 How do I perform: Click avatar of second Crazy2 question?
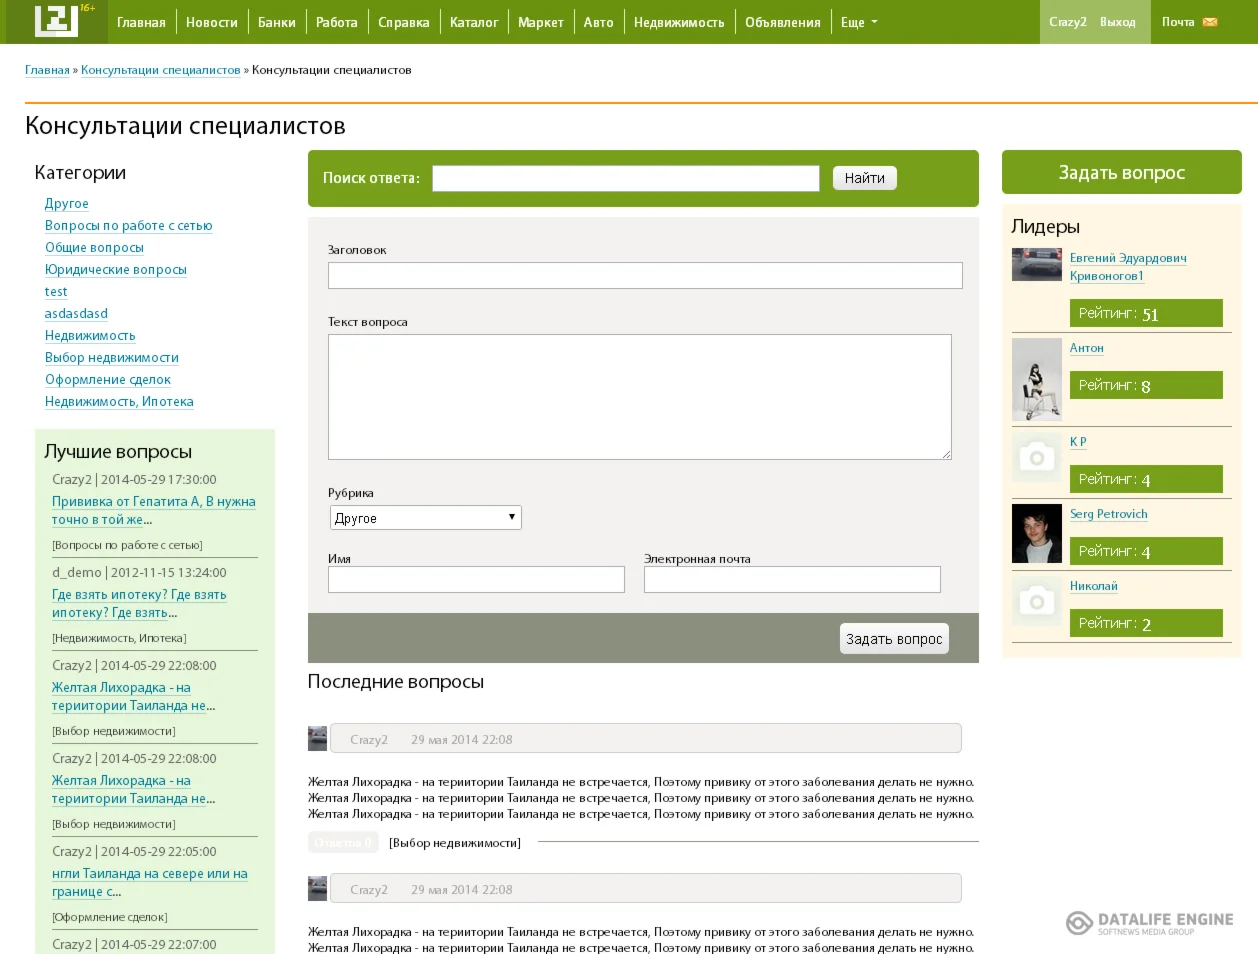[x=318, y=888]
